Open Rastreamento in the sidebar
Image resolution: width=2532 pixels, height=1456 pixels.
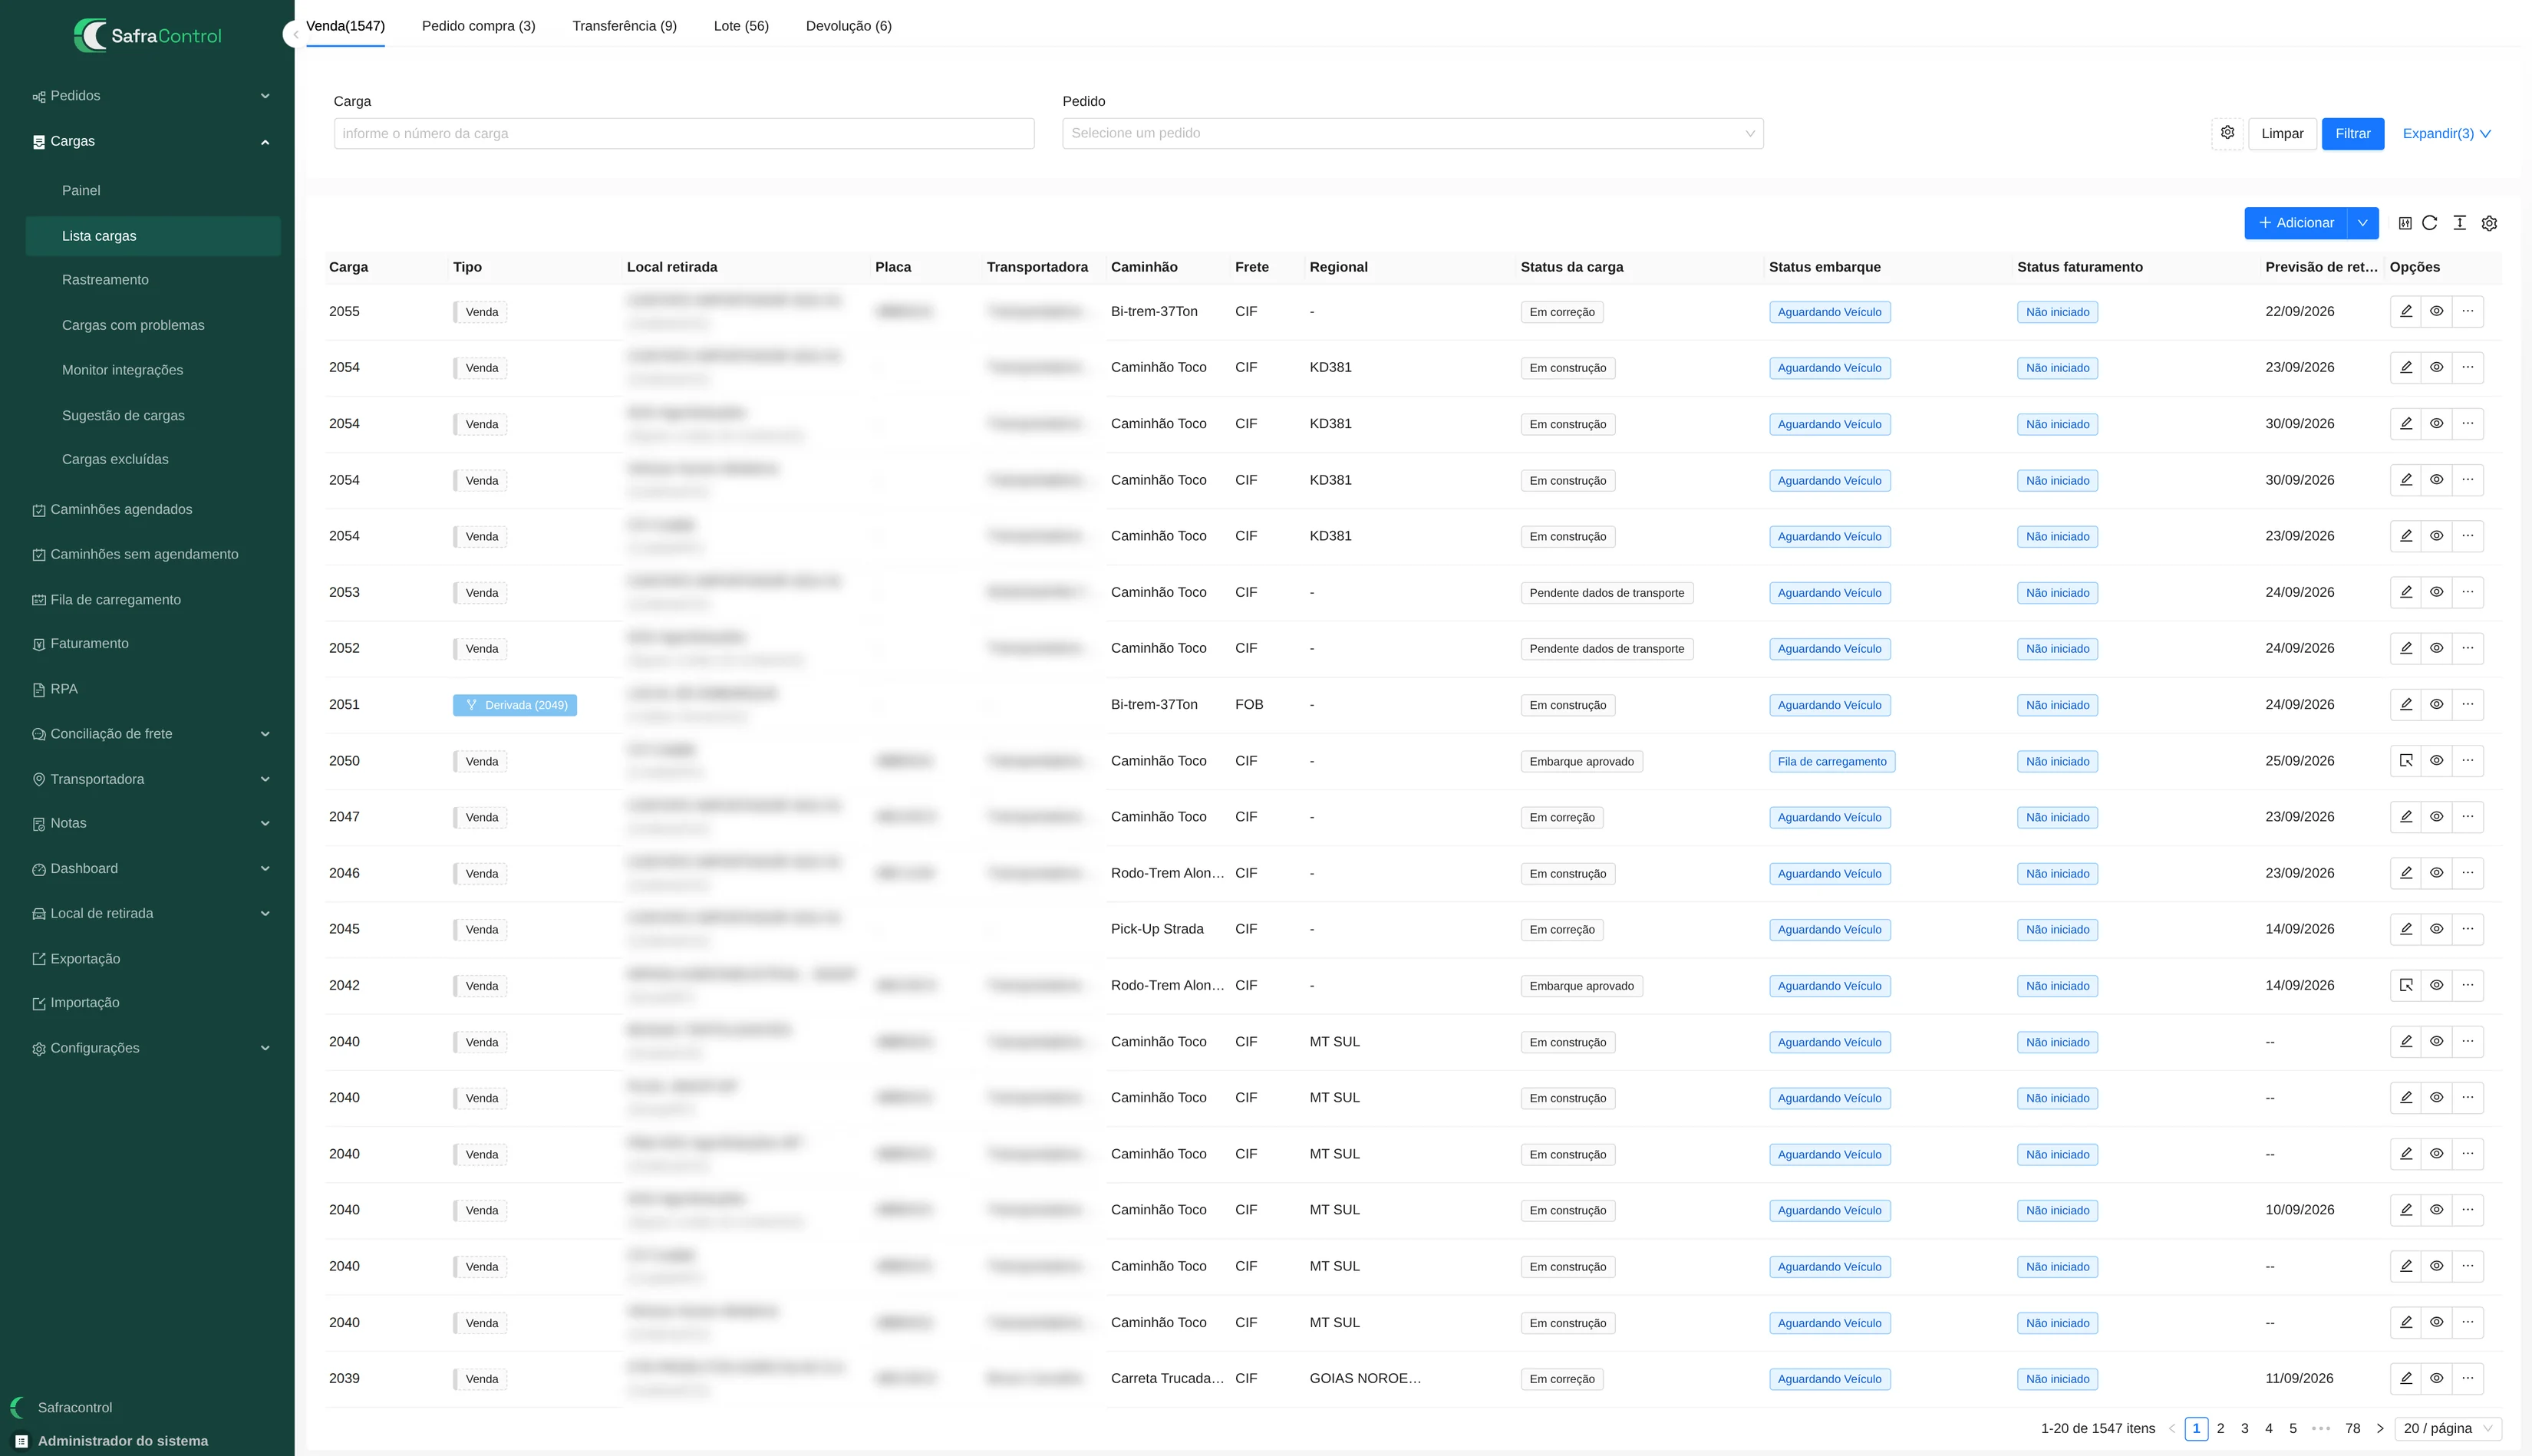click(x=105, y=280)
